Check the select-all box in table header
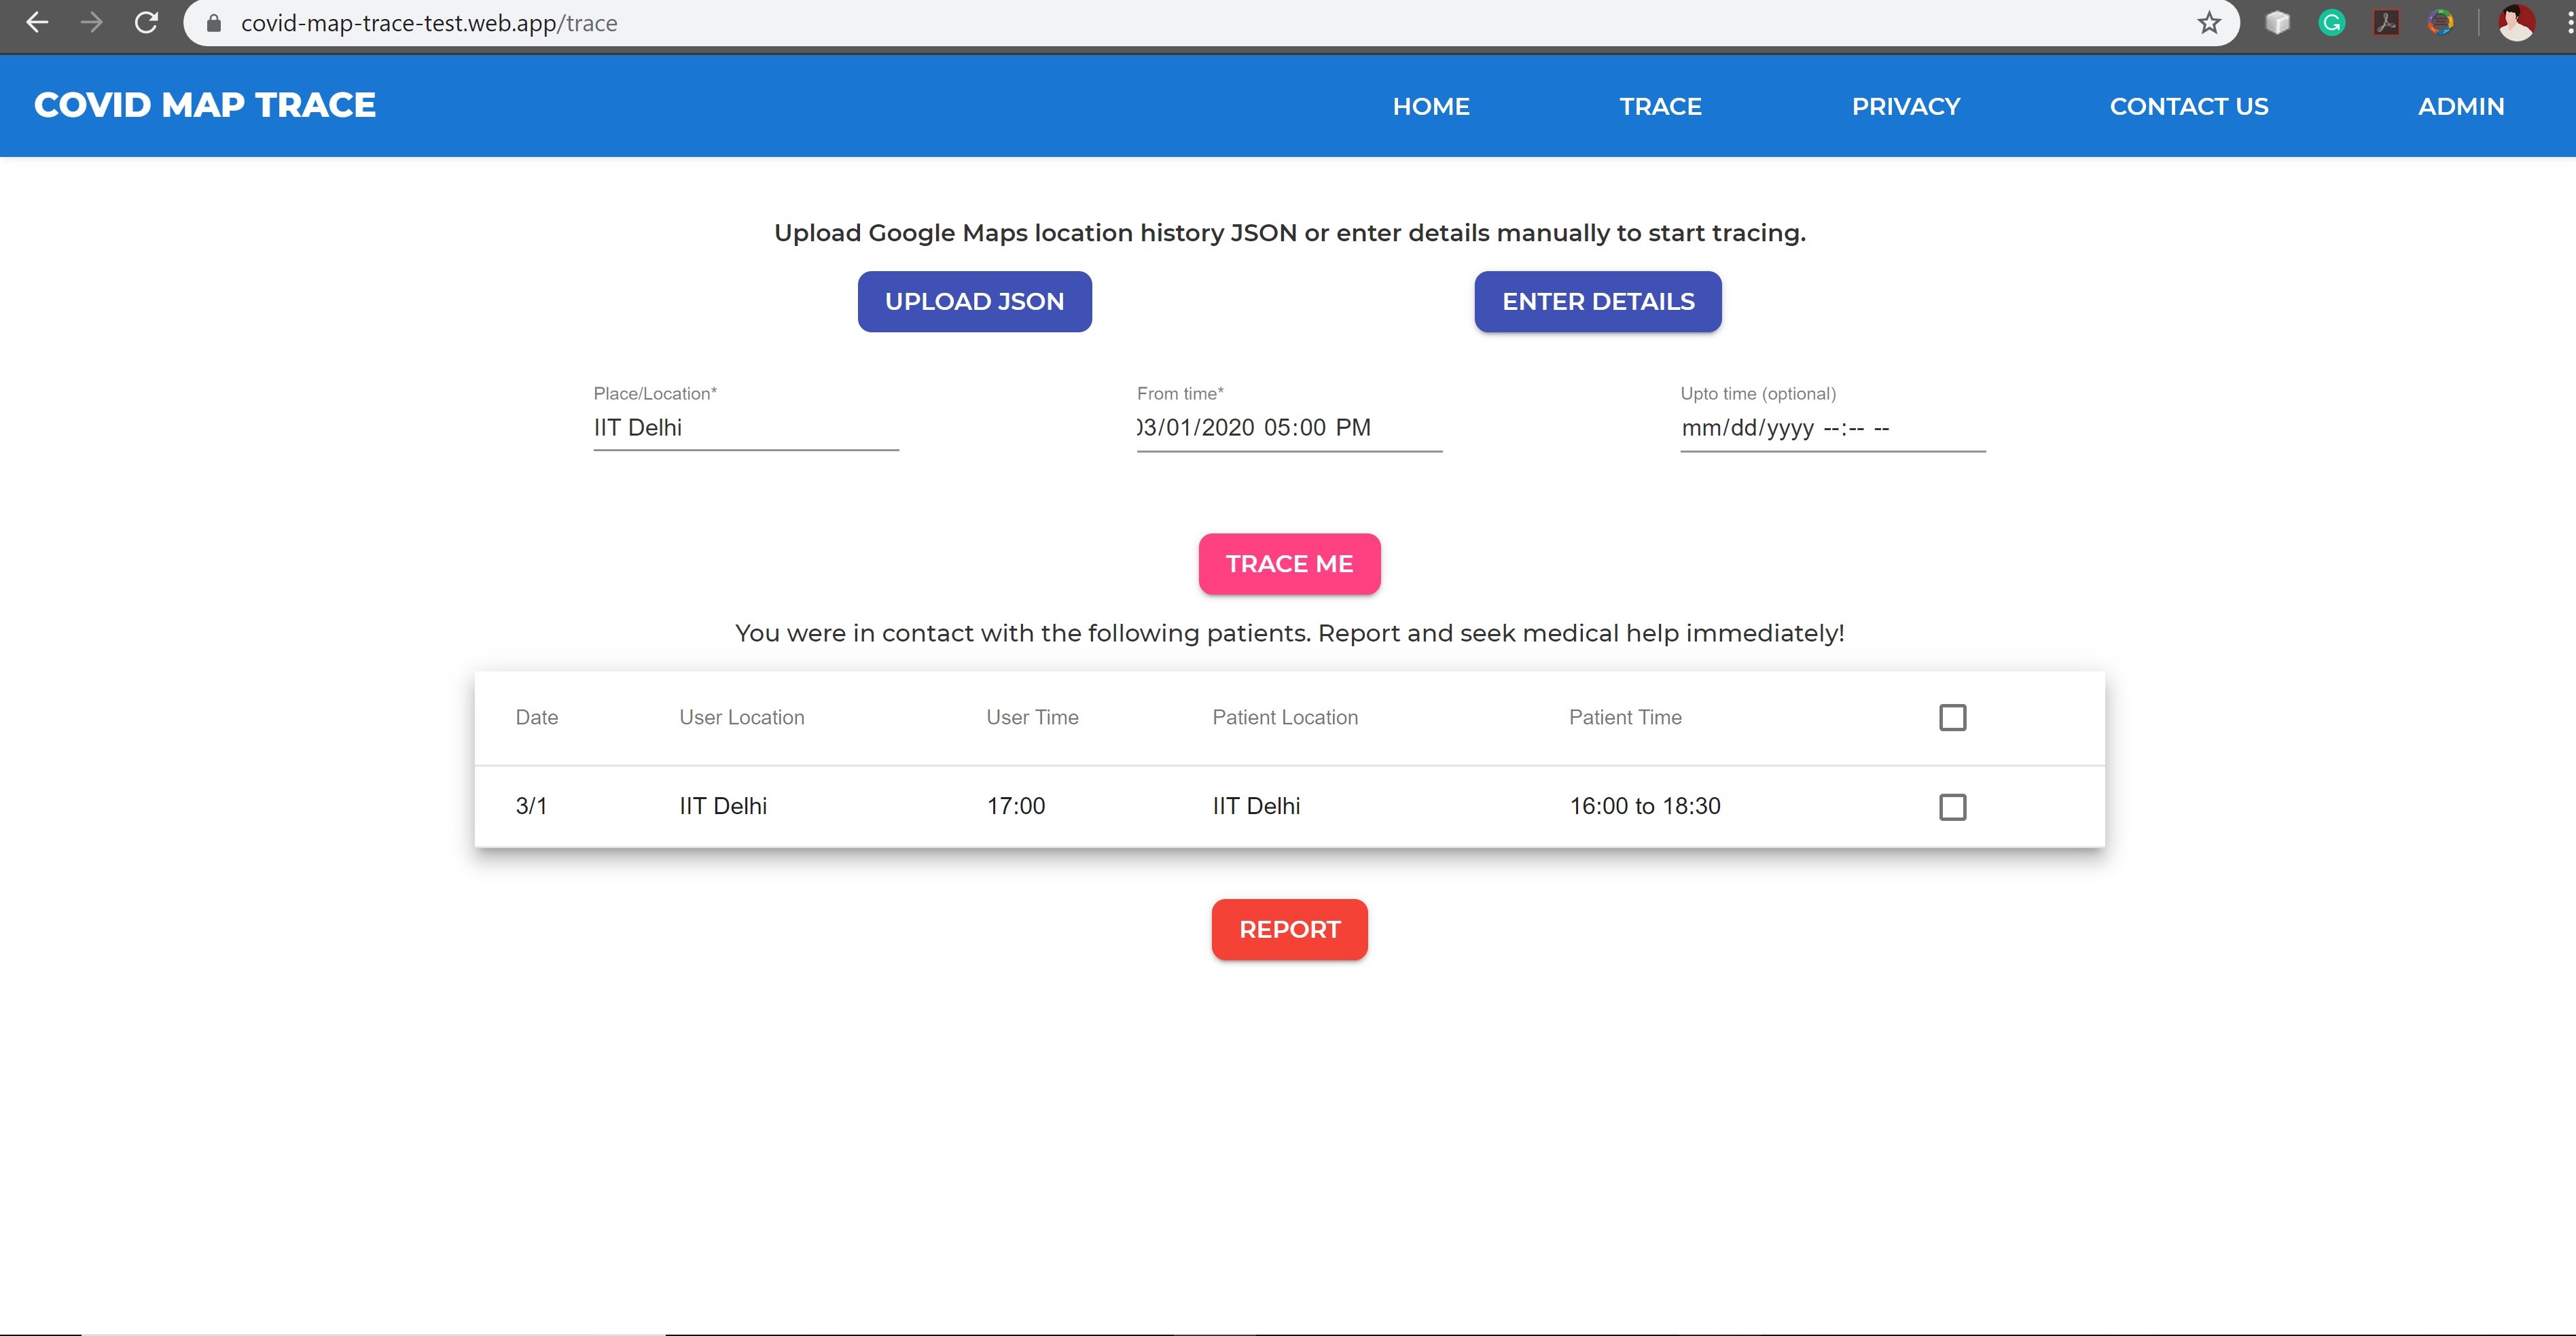 1952,717
